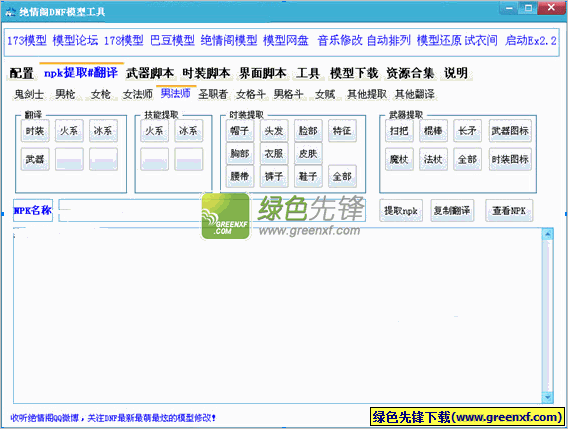Visit the 巴豆模型 link
This screenshot has height=429, width=568.
tap(172, 40)
